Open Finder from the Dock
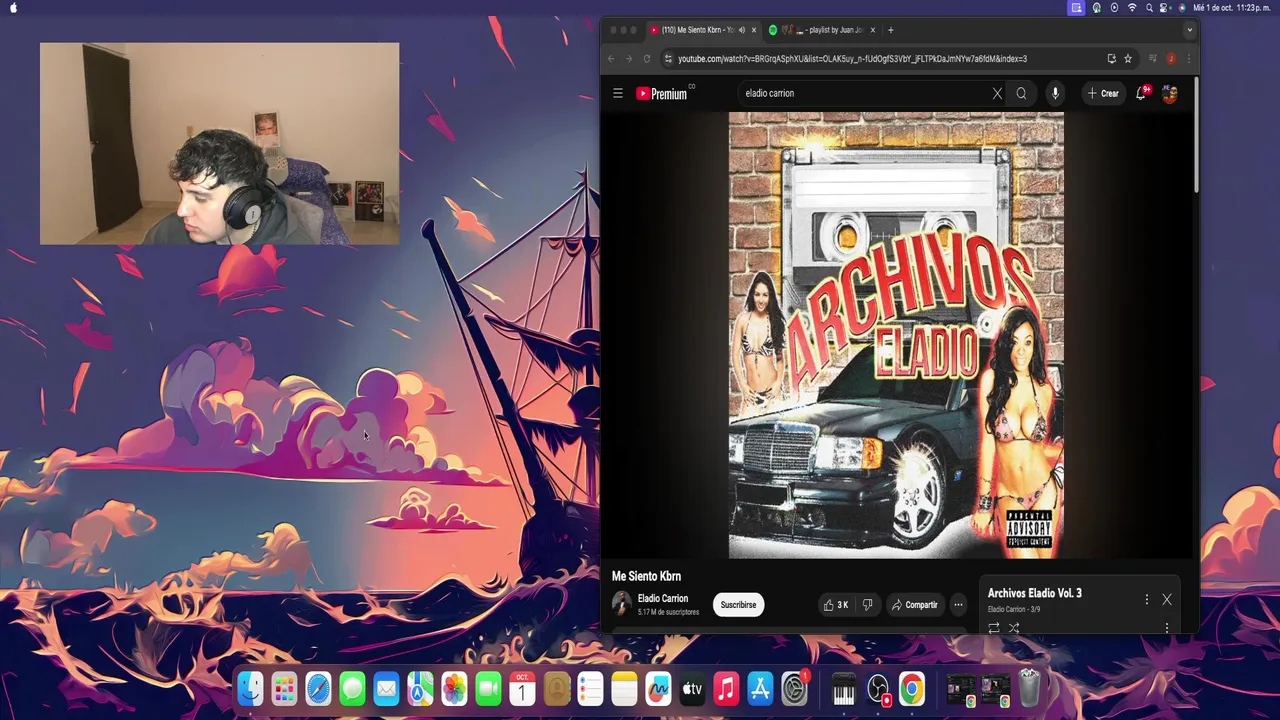1280x720 pixels. pos(250,689)
